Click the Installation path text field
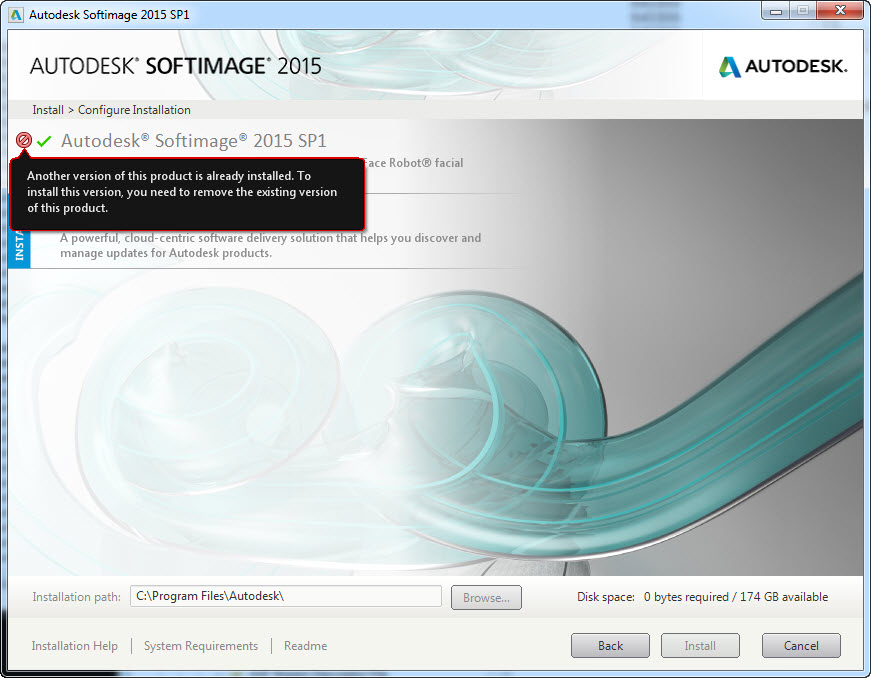This screenshot has height=678, width=871. (x=285, y=596)
